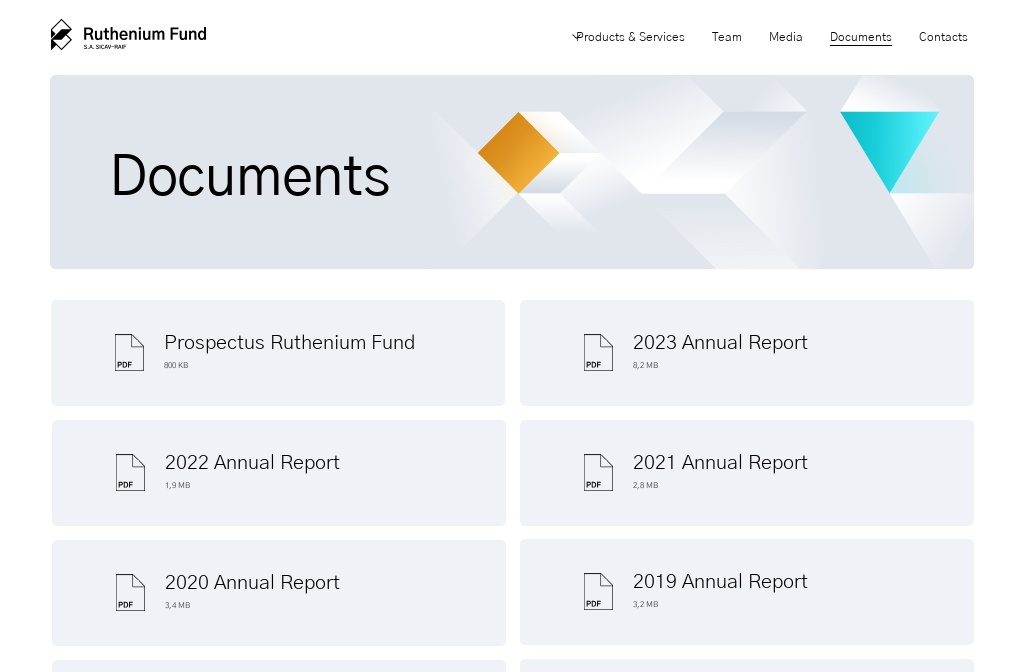Select Documents in the navigation menu
The height and width of the screenshot is (672, 1024).
click(860, 37)
